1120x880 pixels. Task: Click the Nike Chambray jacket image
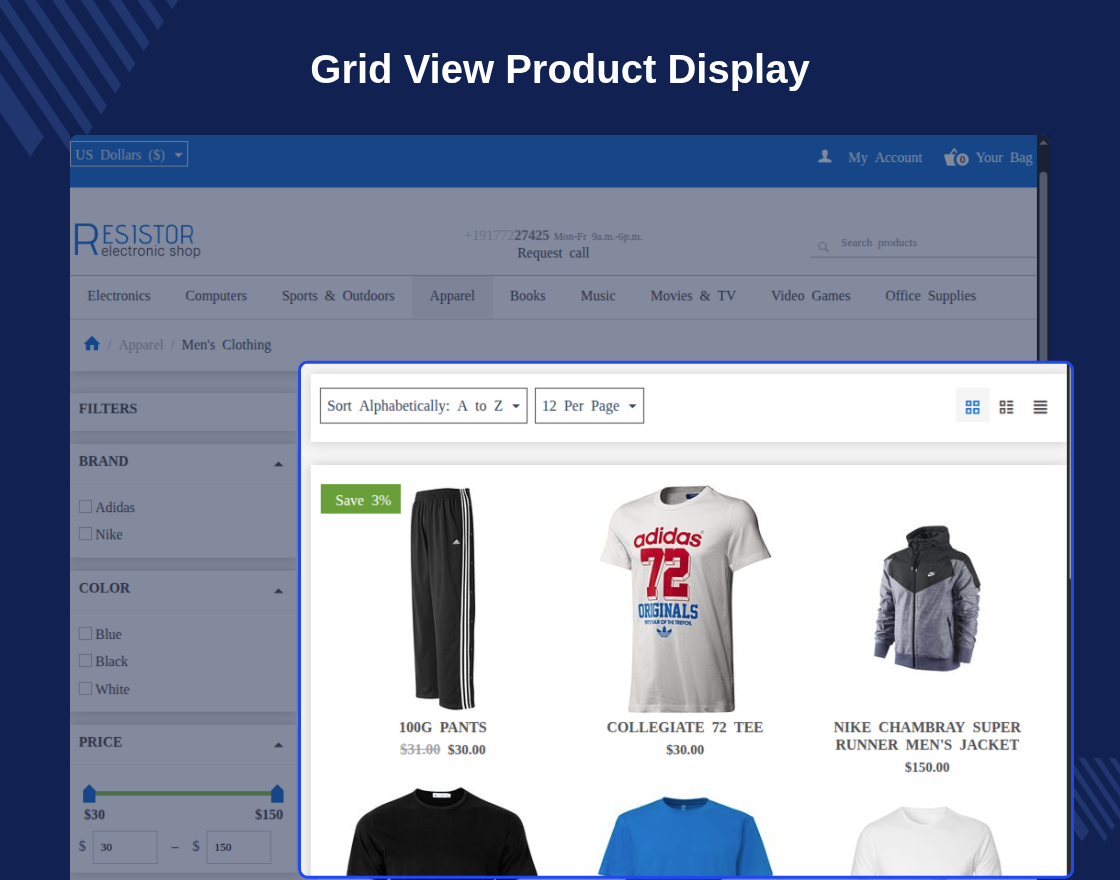pos(927,599)
